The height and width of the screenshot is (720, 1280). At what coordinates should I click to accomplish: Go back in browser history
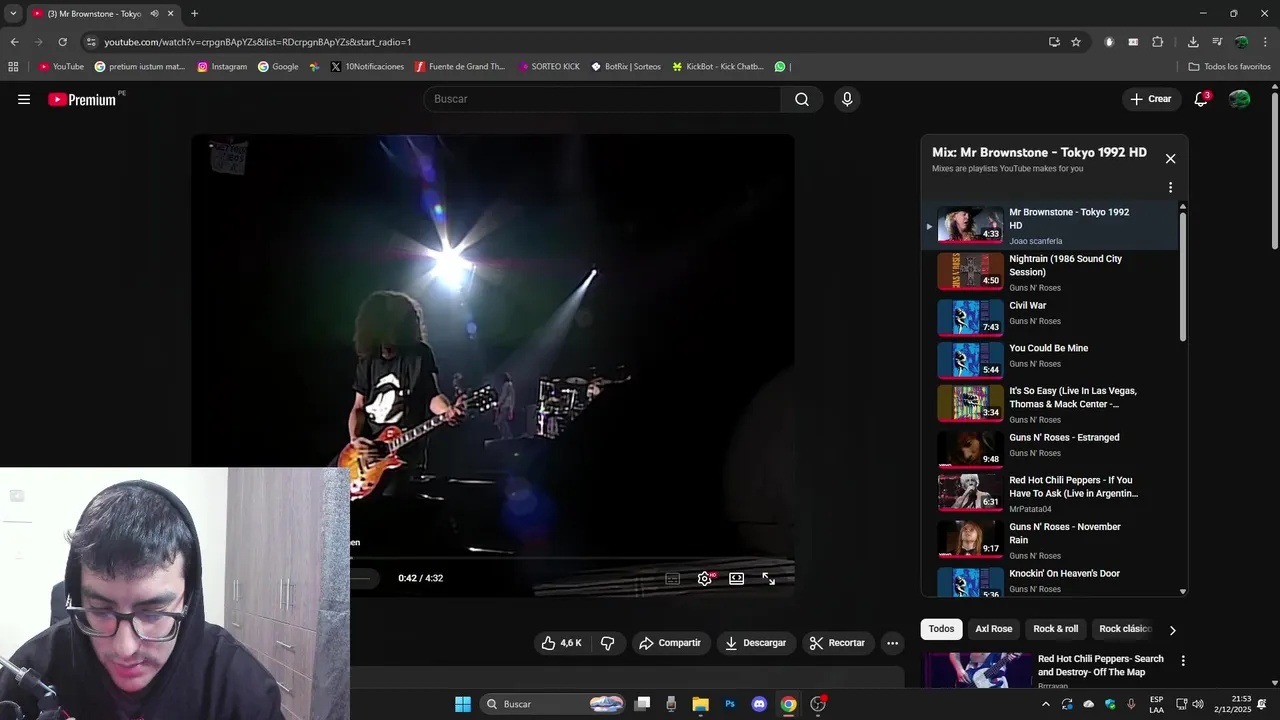14,42
